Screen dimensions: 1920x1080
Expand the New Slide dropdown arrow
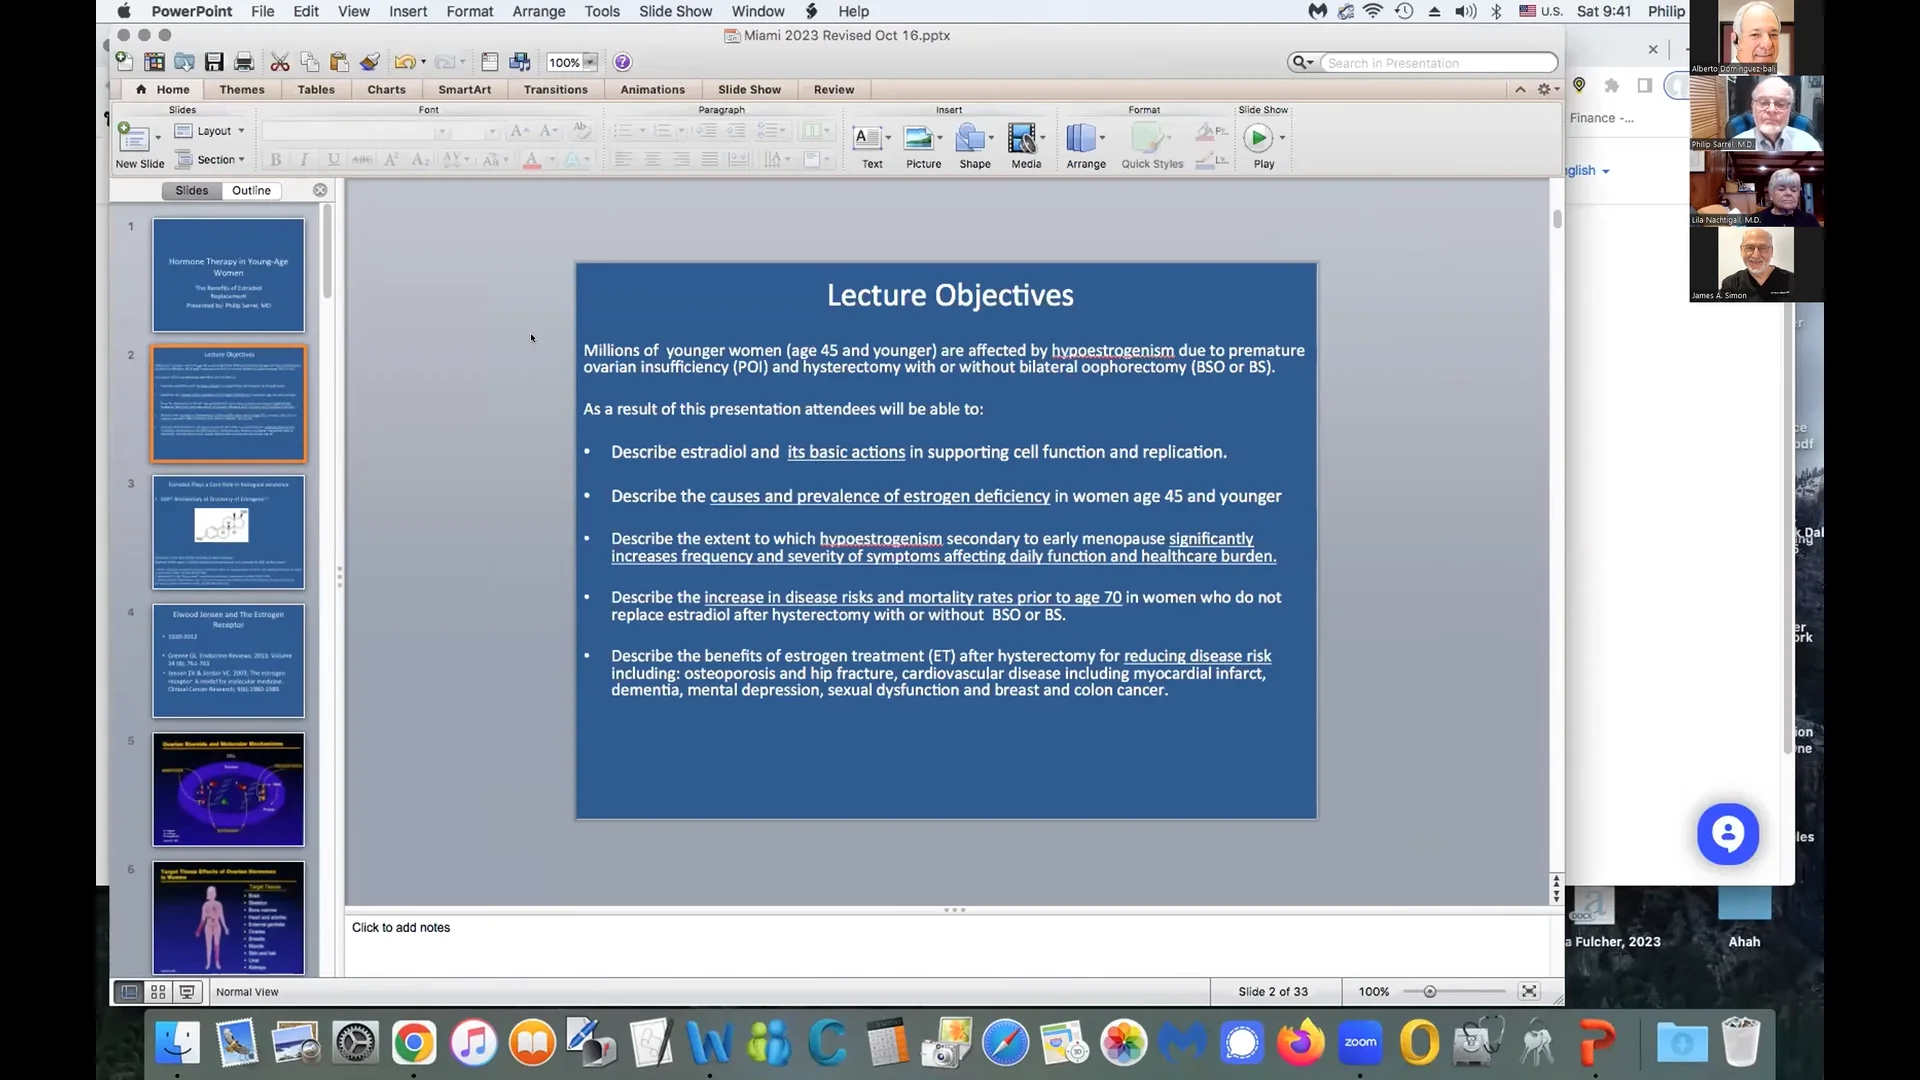tap(158, 137)
